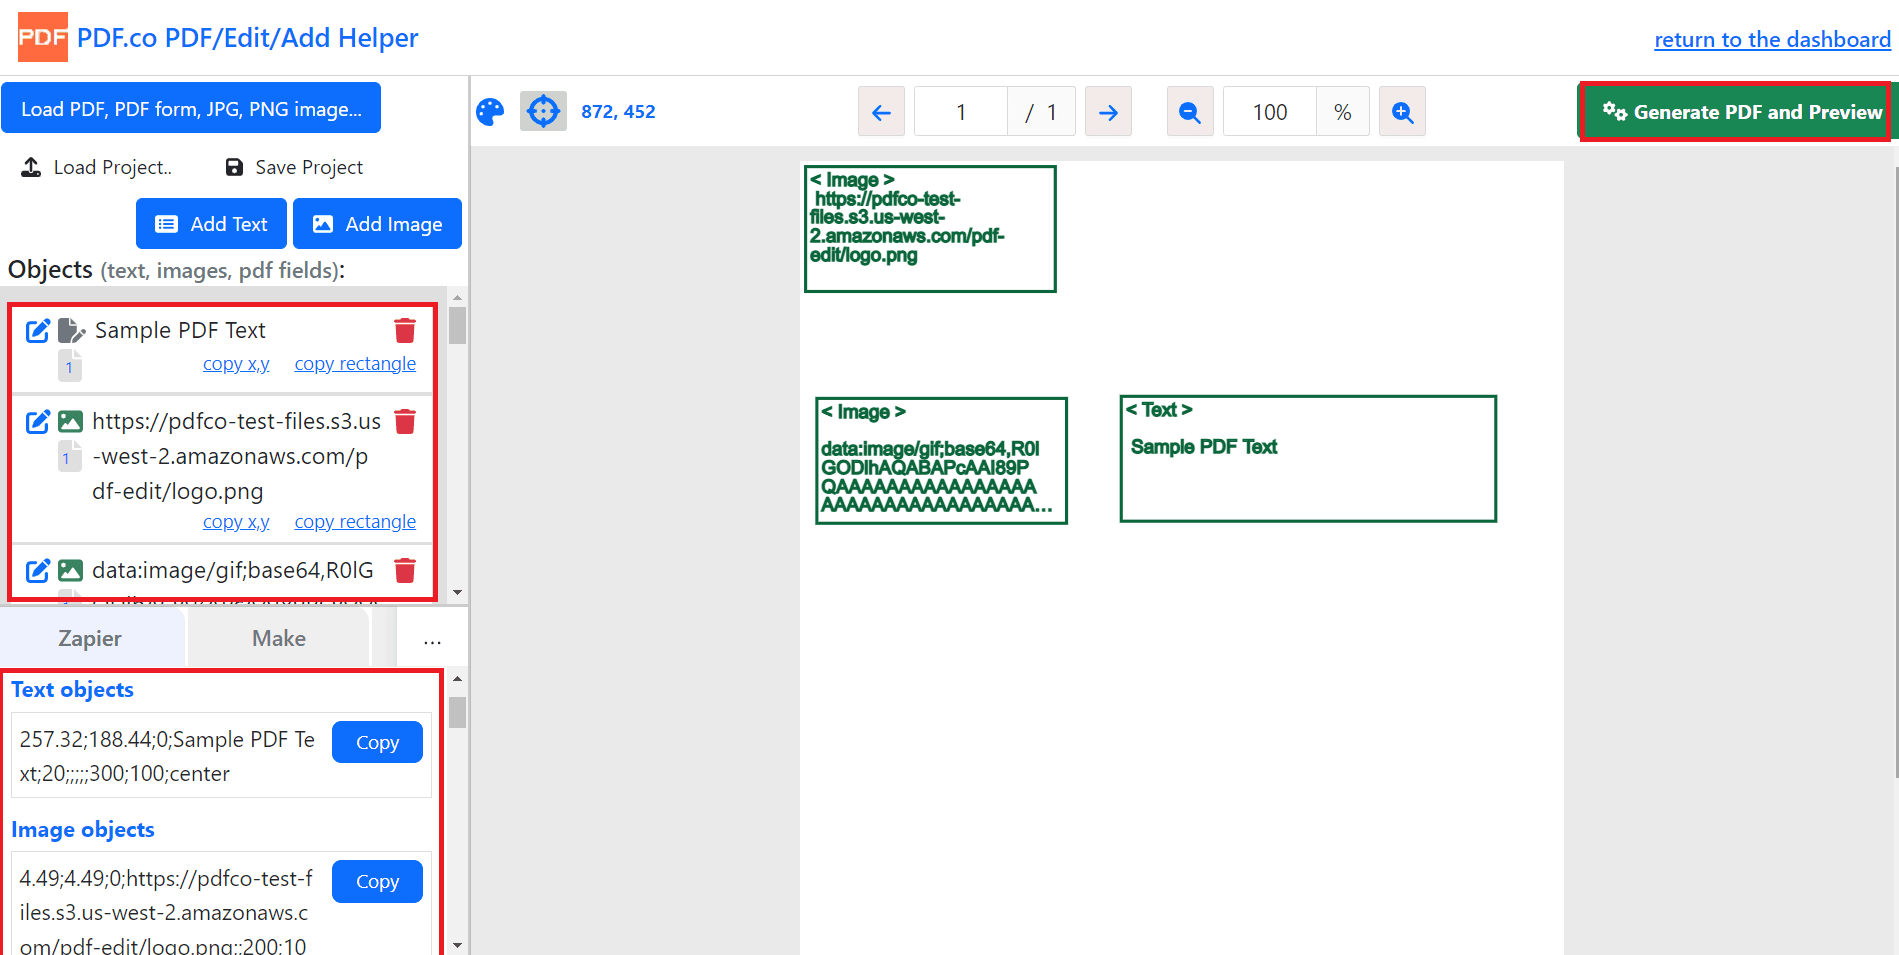Click the zoom out magnifier icon
Viewport: 1899px width, 955px height.
(1190, 112)
